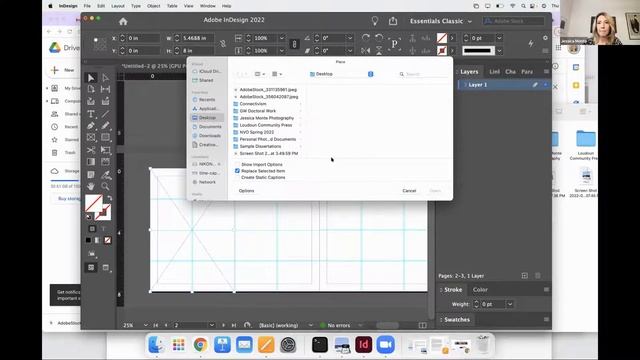Click Open button in Place dialog

435,191
